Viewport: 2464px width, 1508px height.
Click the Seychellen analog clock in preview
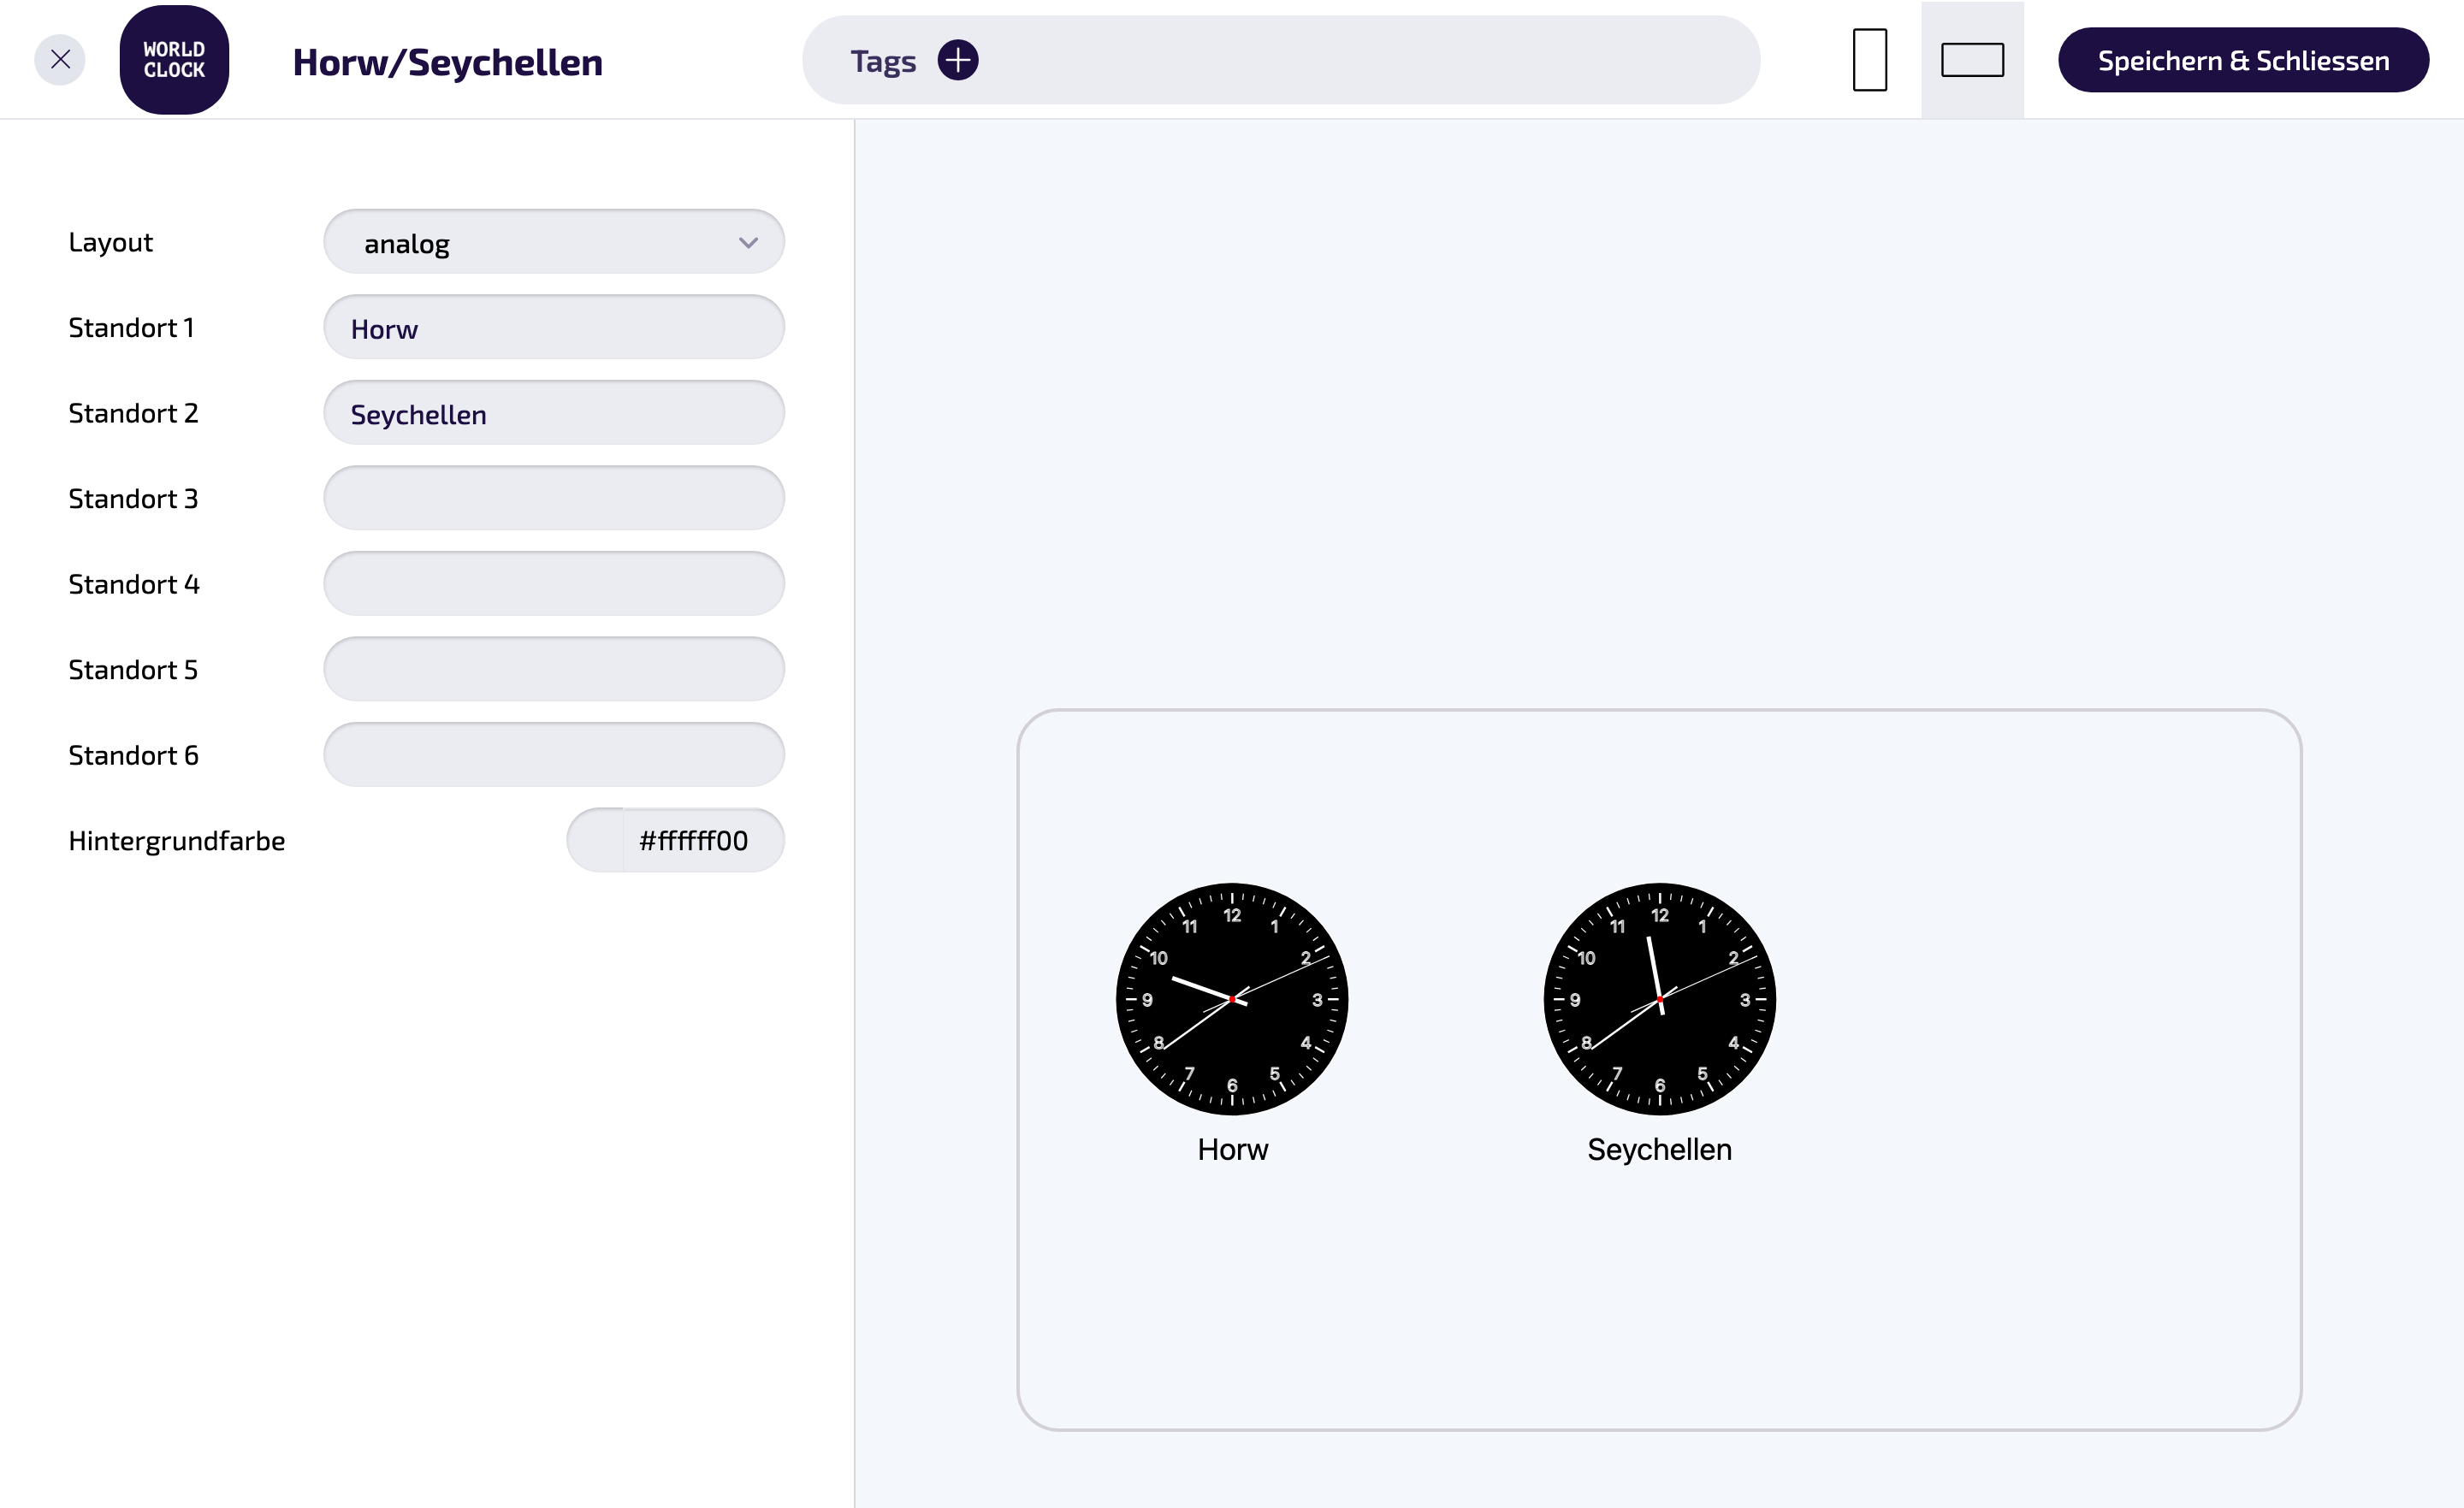point(1659,999)
